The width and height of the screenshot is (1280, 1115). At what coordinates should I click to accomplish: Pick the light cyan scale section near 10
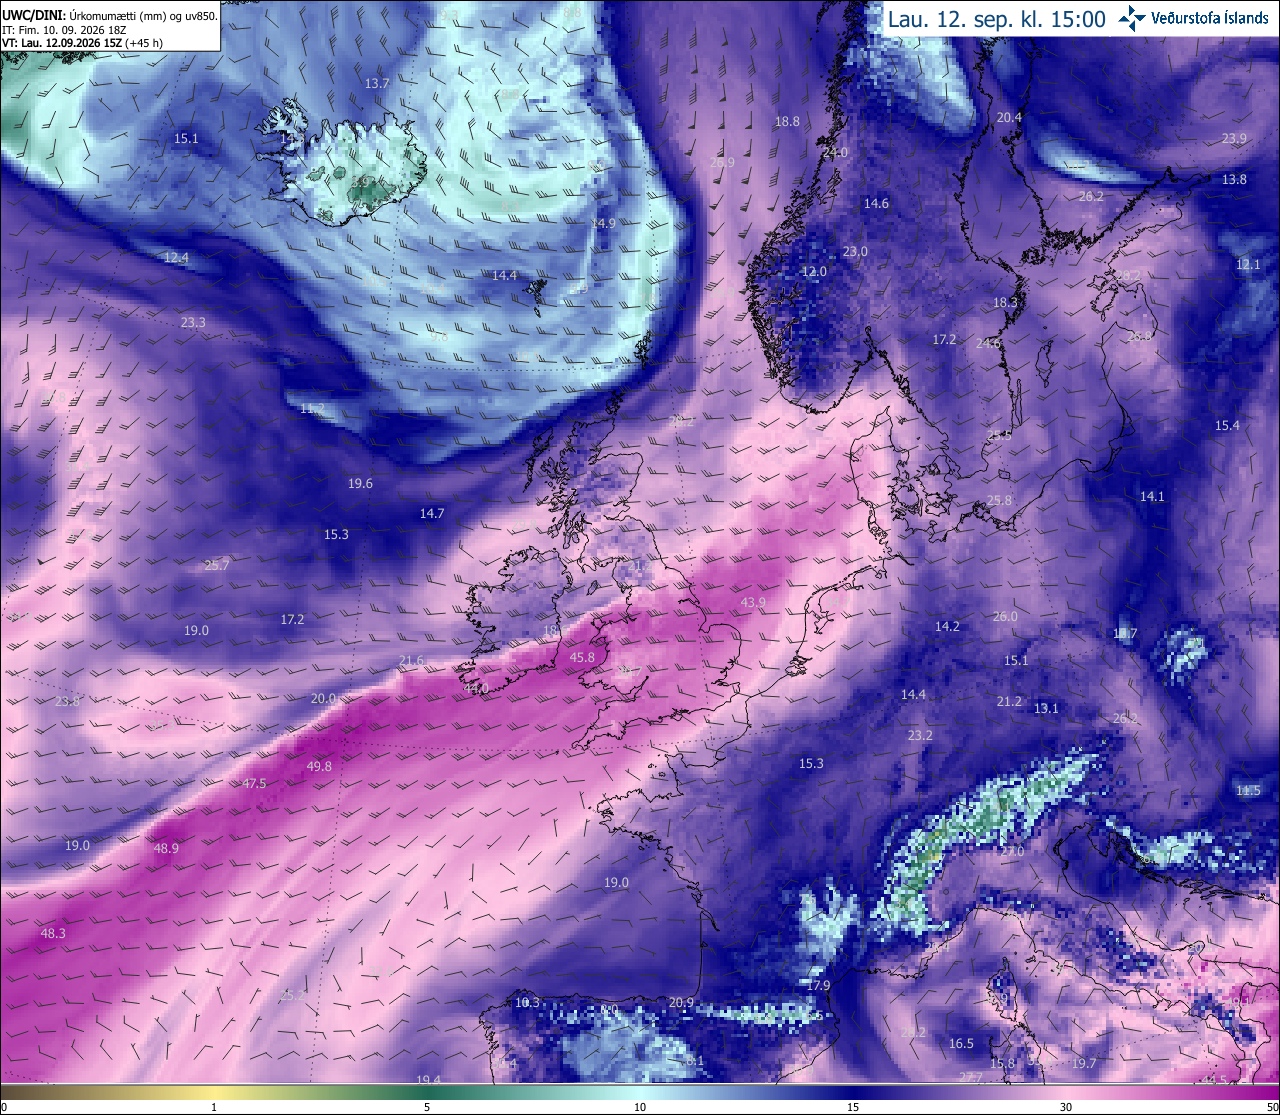[x=640, y=1092]
